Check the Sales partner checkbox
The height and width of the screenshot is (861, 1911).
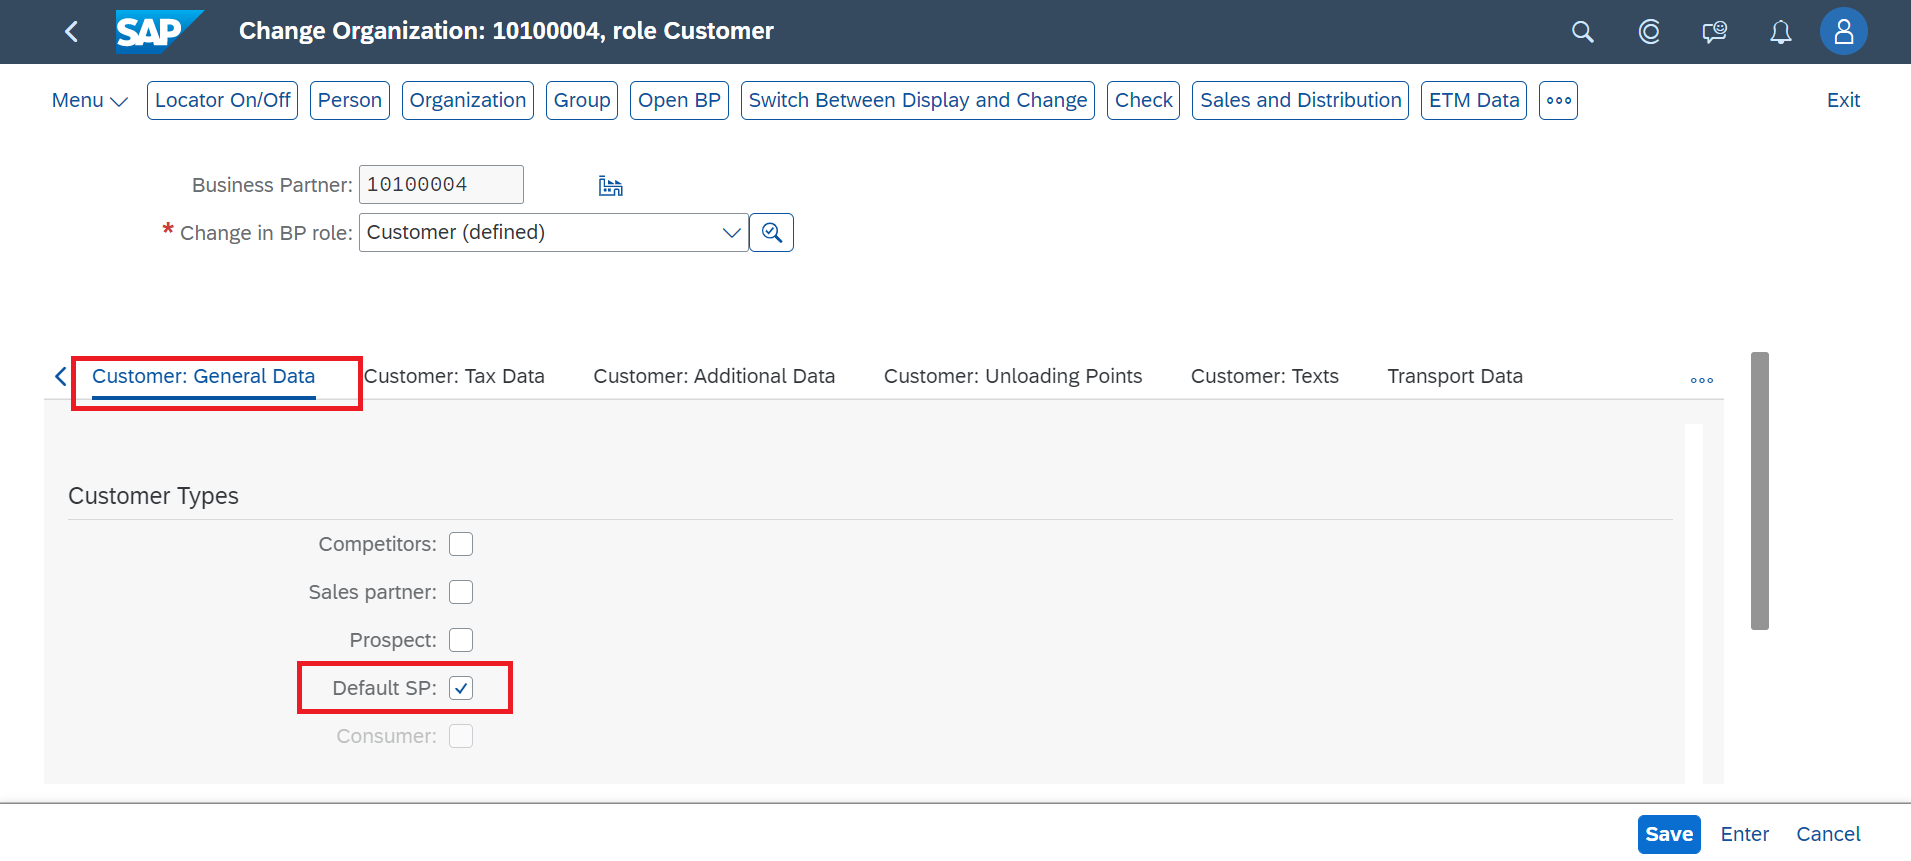pos(461,592)
